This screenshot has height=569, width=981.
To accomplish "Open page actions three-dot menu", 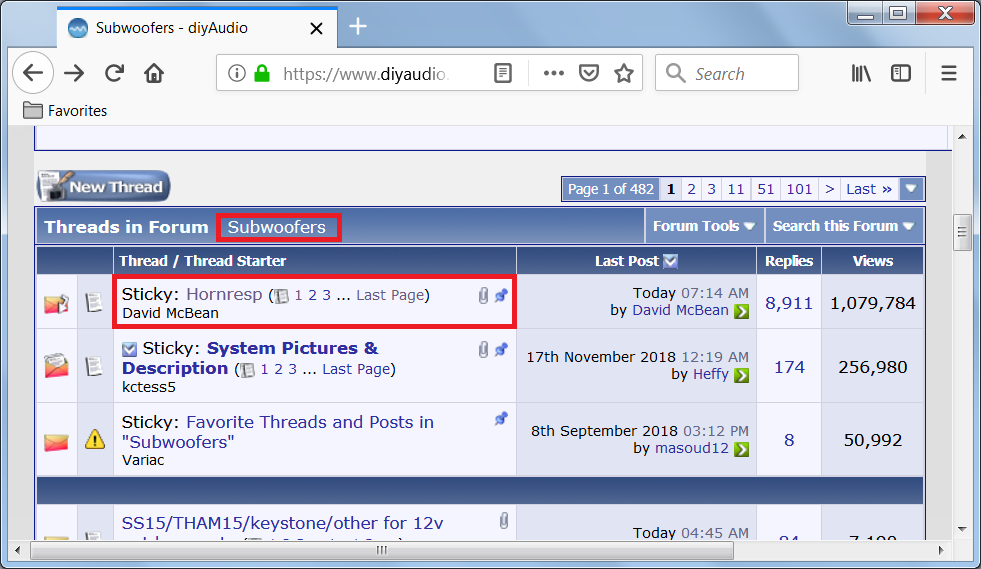I will 554,73.
